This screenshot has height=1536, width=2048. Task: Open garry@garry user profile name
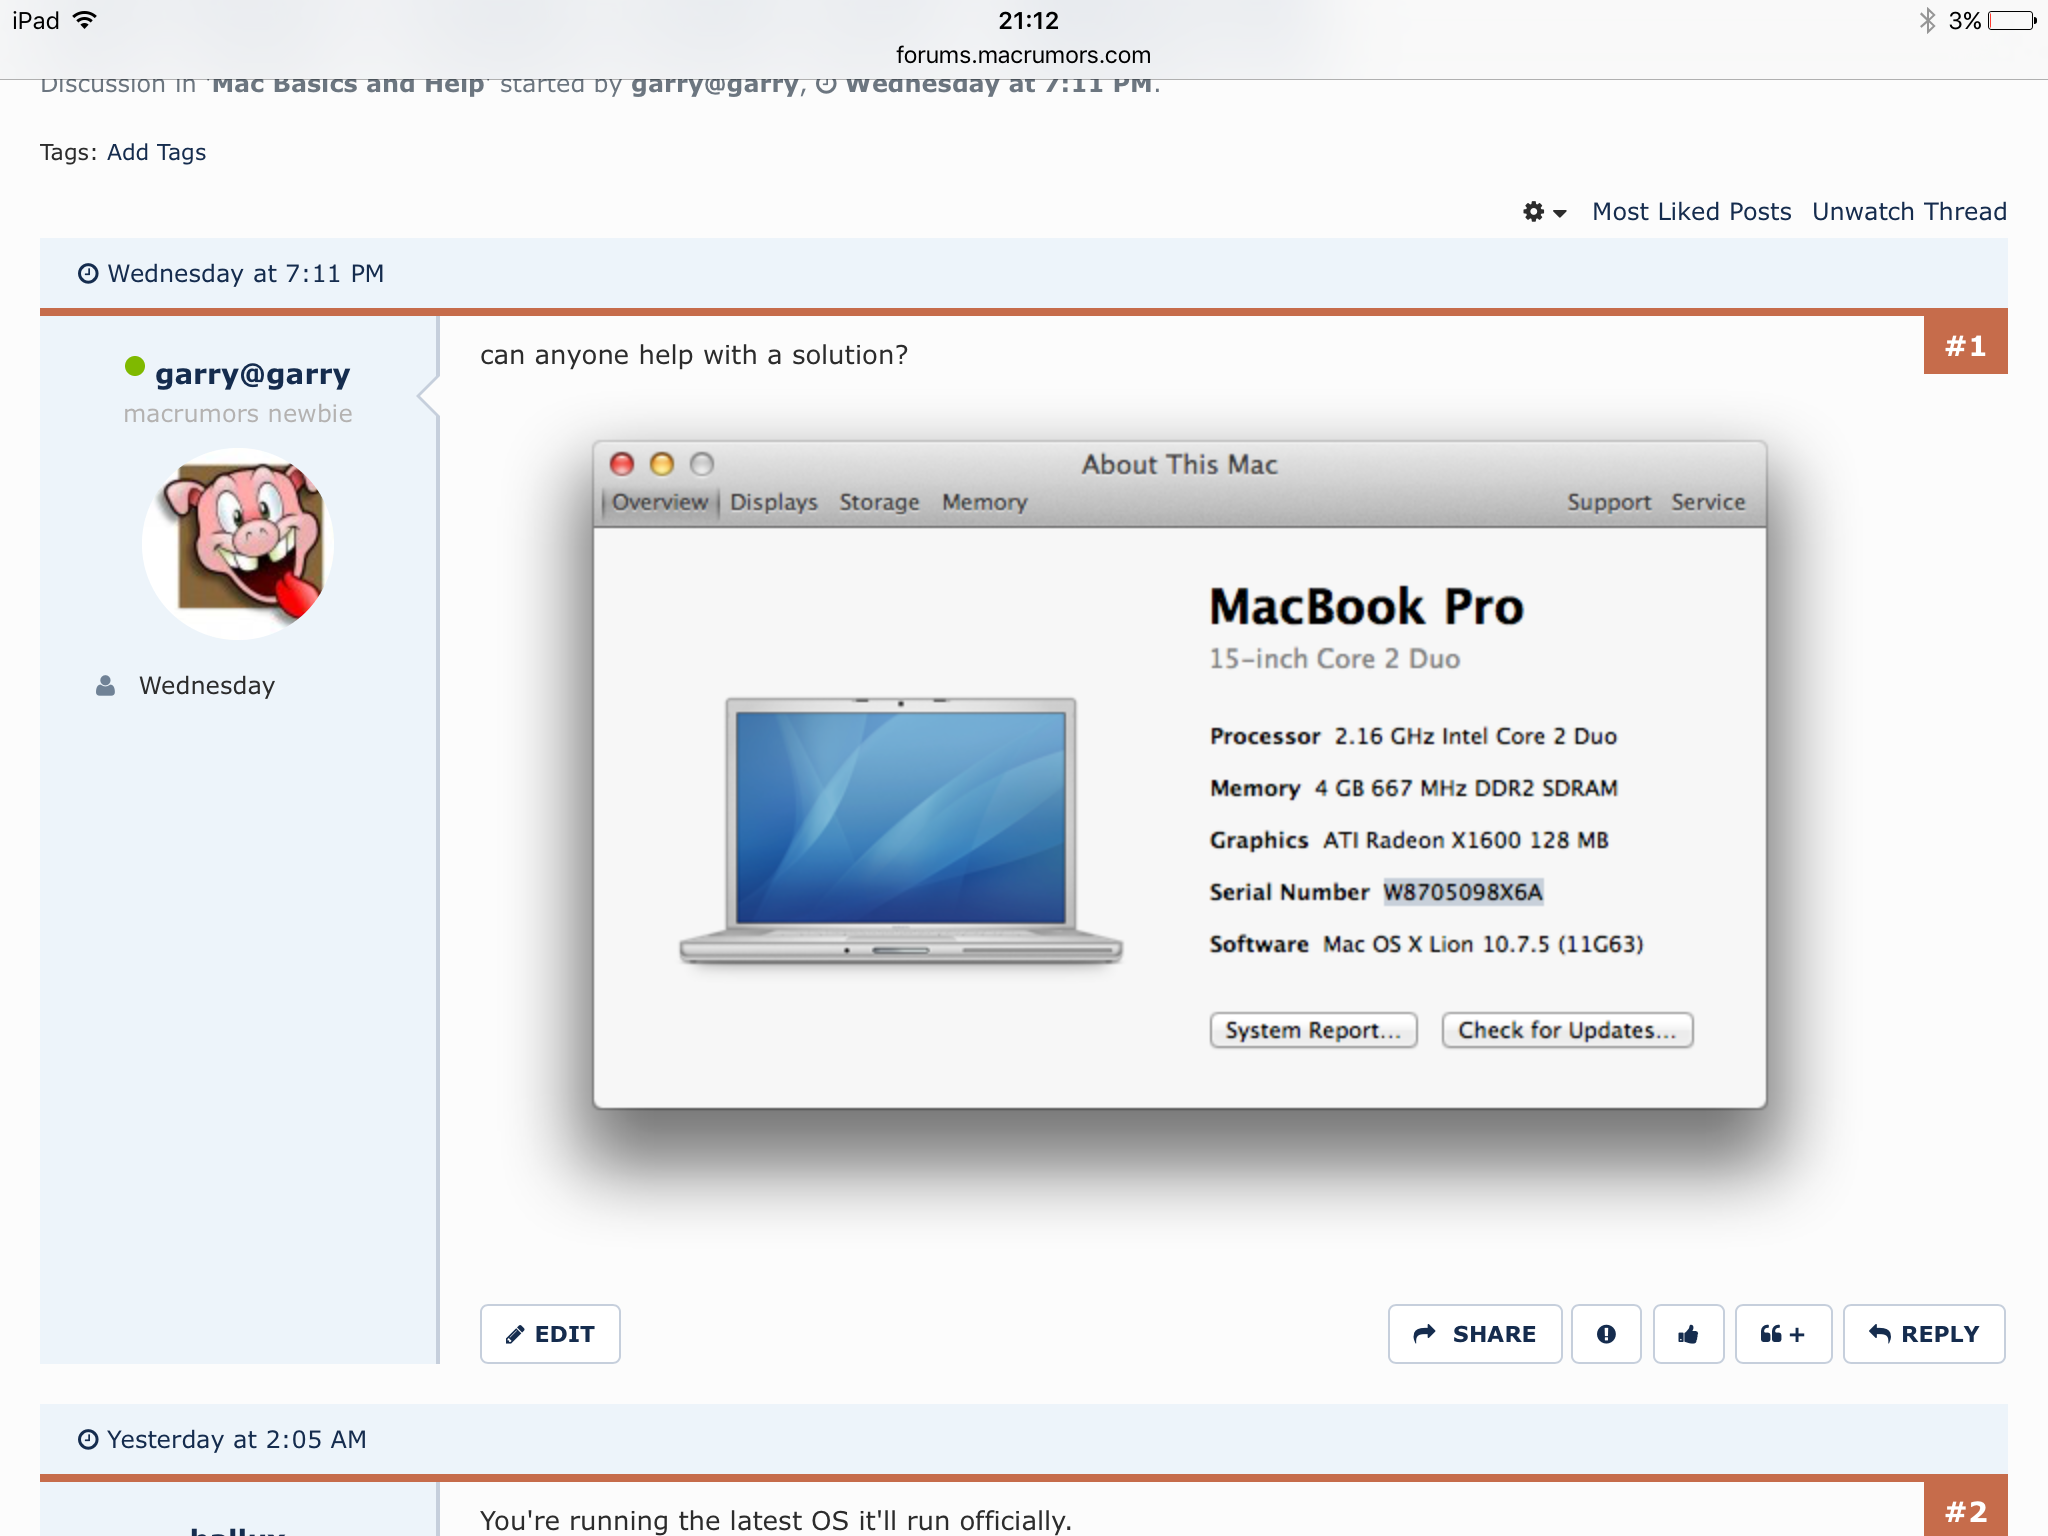pyautogui.click(x=252, y=374)
